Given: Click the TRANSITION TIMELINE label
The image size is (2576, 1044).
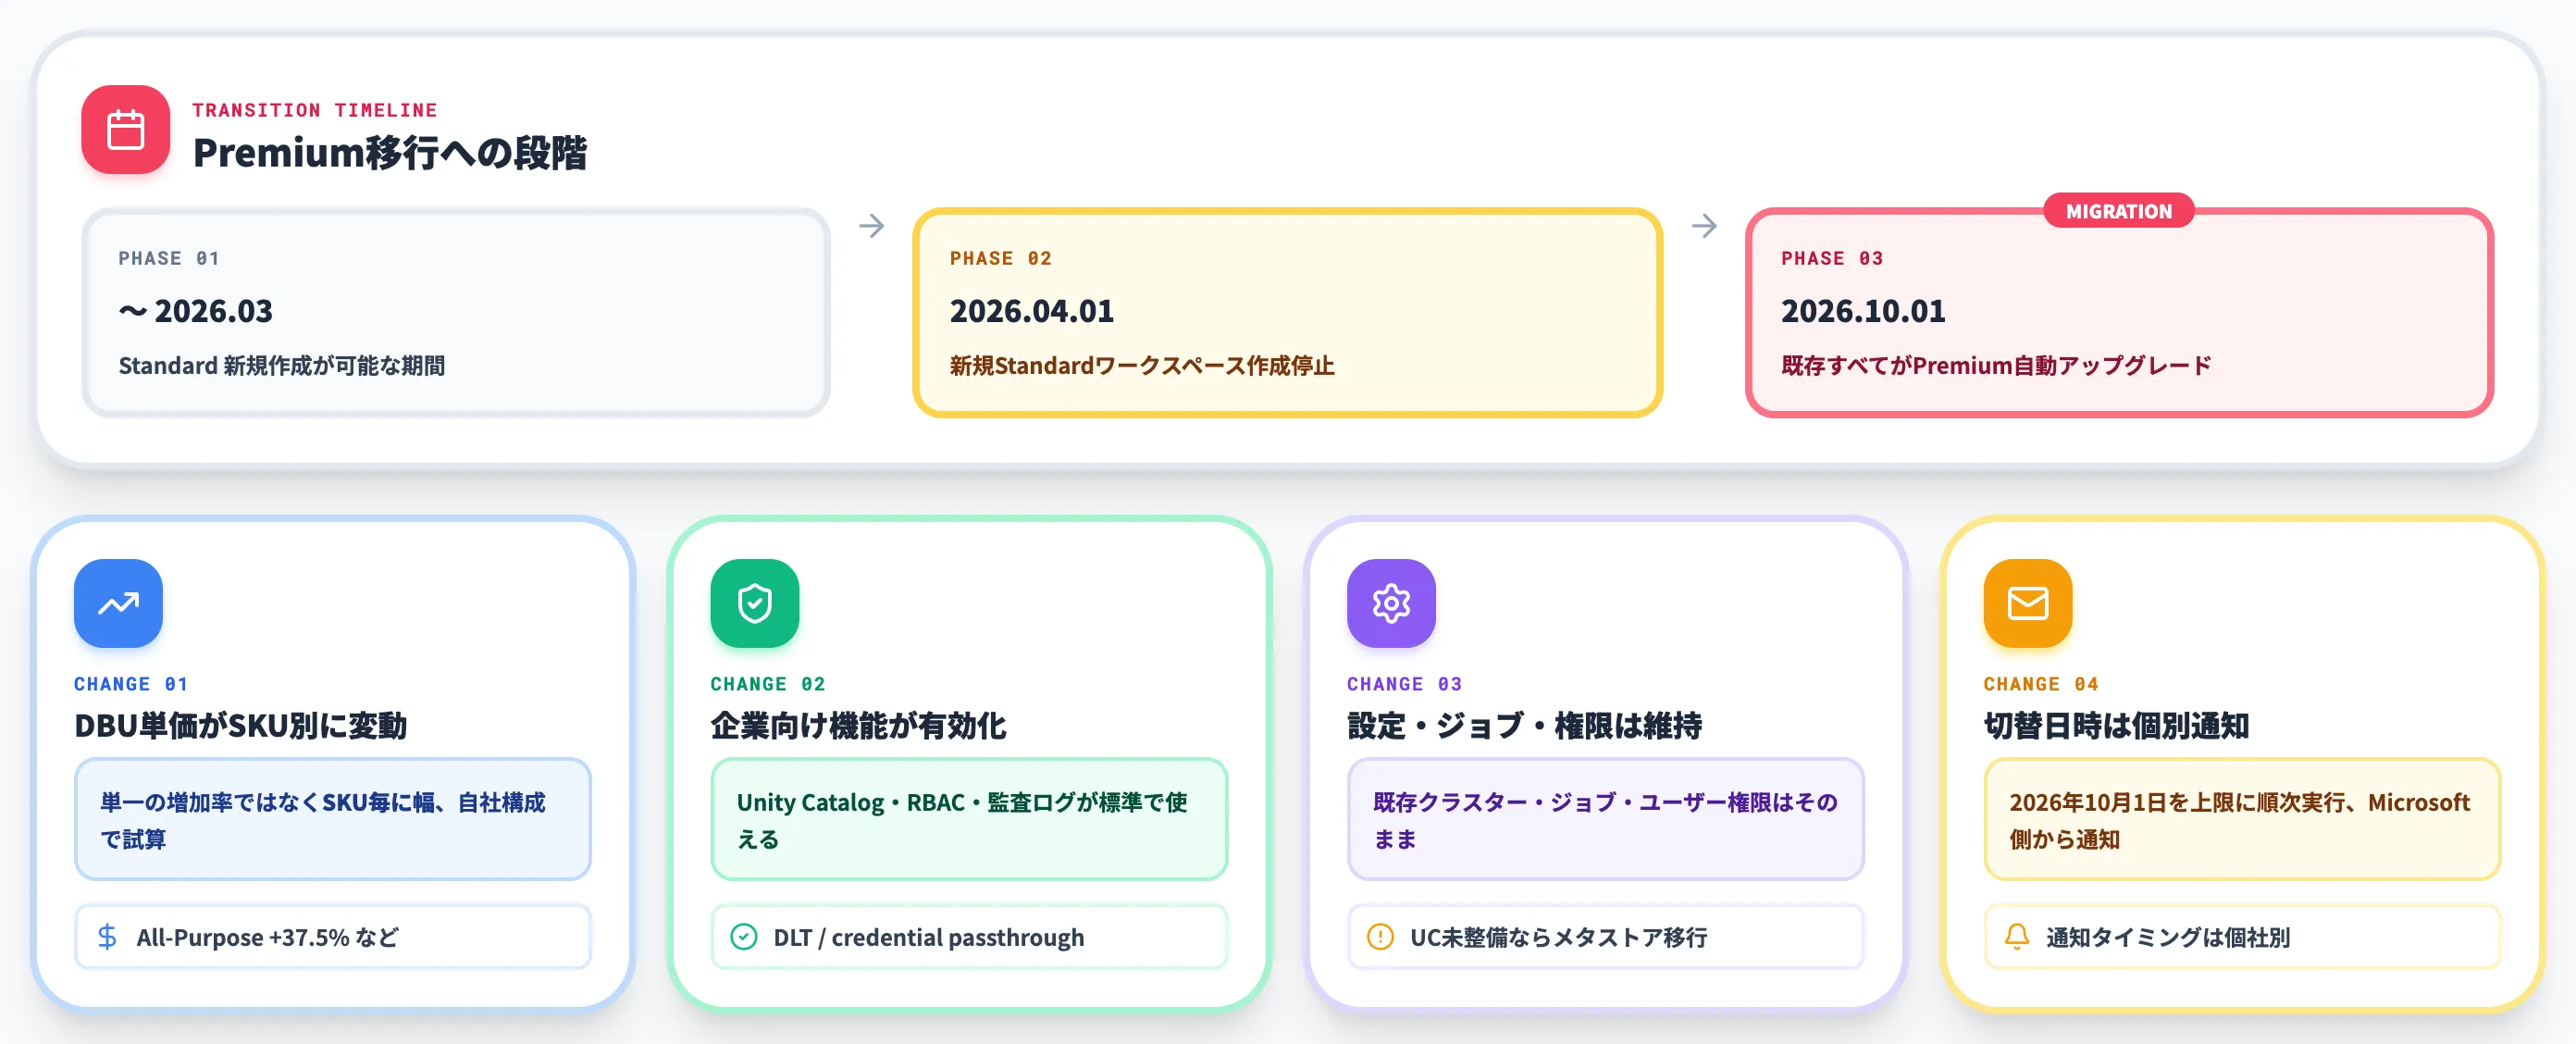Looking at the screenshot, I should pos(314,110).
